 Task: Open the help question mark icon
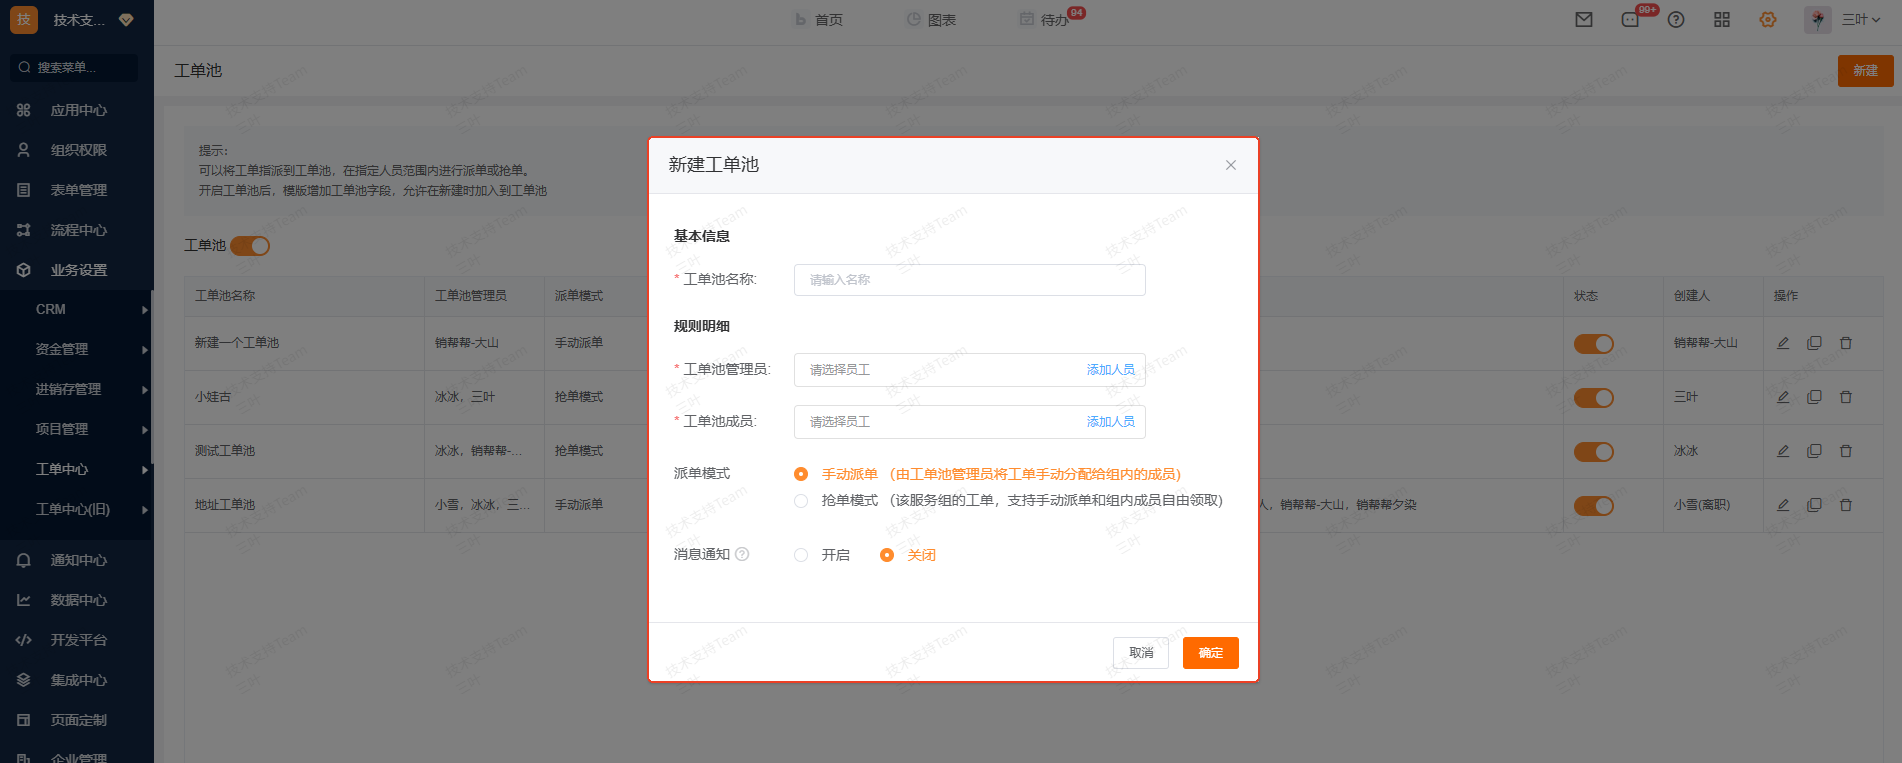pos(1676,20)
